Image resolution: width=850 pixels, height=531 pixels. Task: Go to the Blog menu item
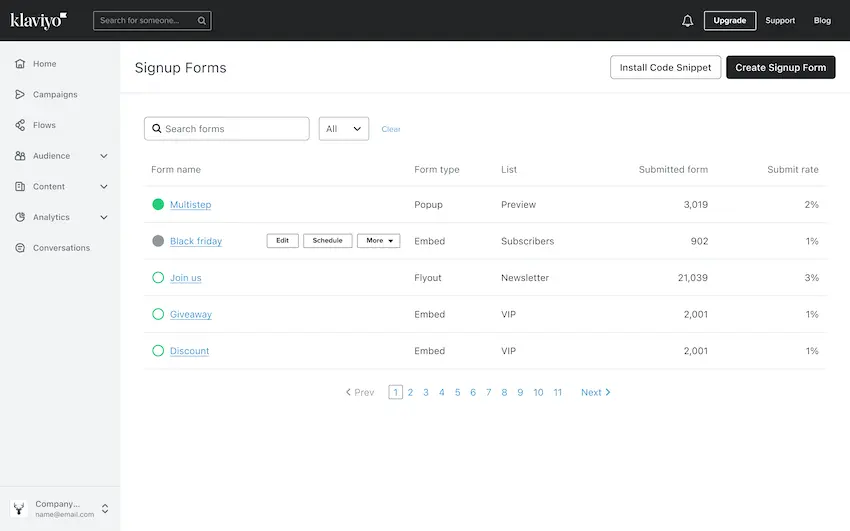tap(822, 20)
